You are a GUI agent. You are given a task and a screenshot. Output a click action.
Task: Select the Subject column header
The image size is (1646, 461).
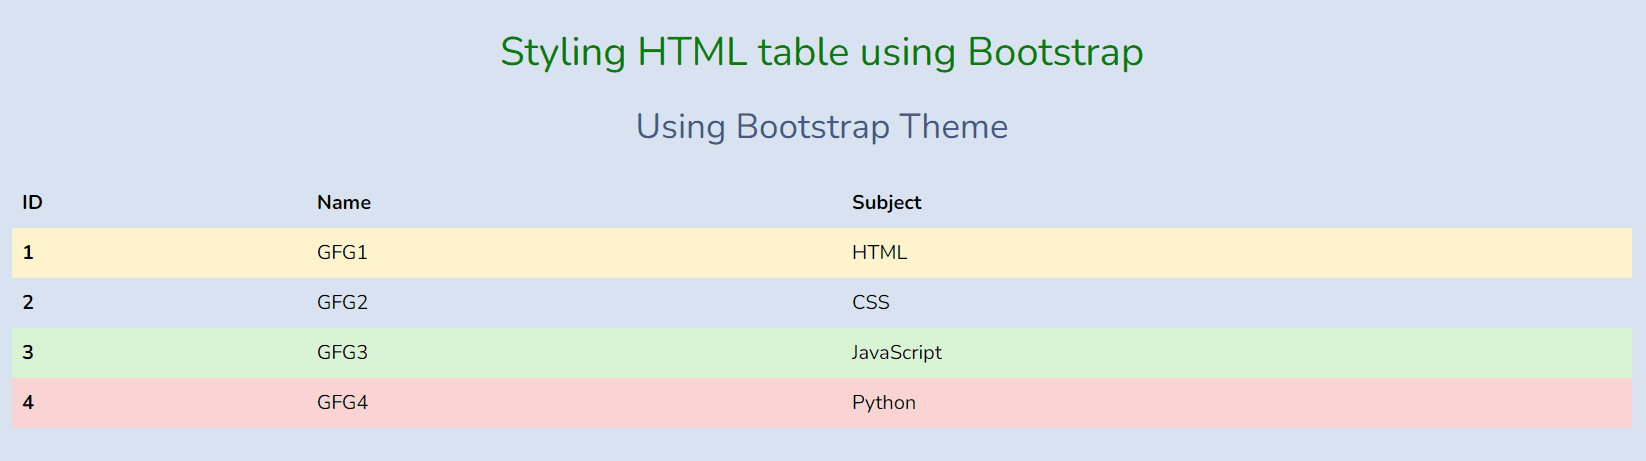(x=1237, y=203)
